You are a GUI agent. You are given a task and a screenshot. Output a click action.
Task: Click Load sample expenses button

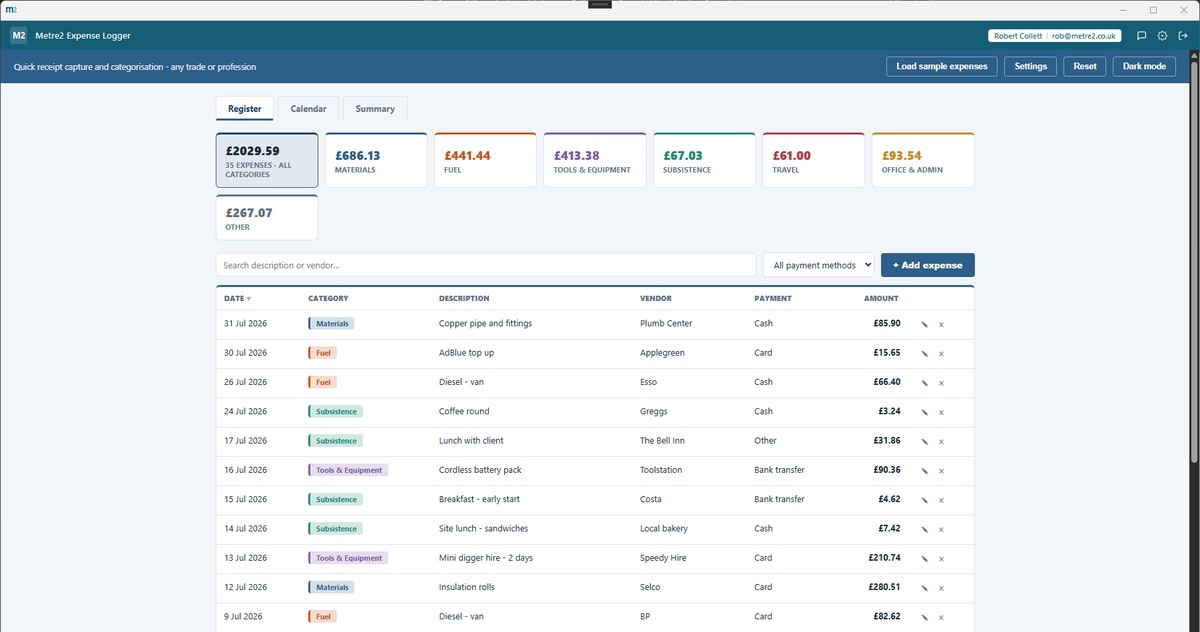point(942,66)
